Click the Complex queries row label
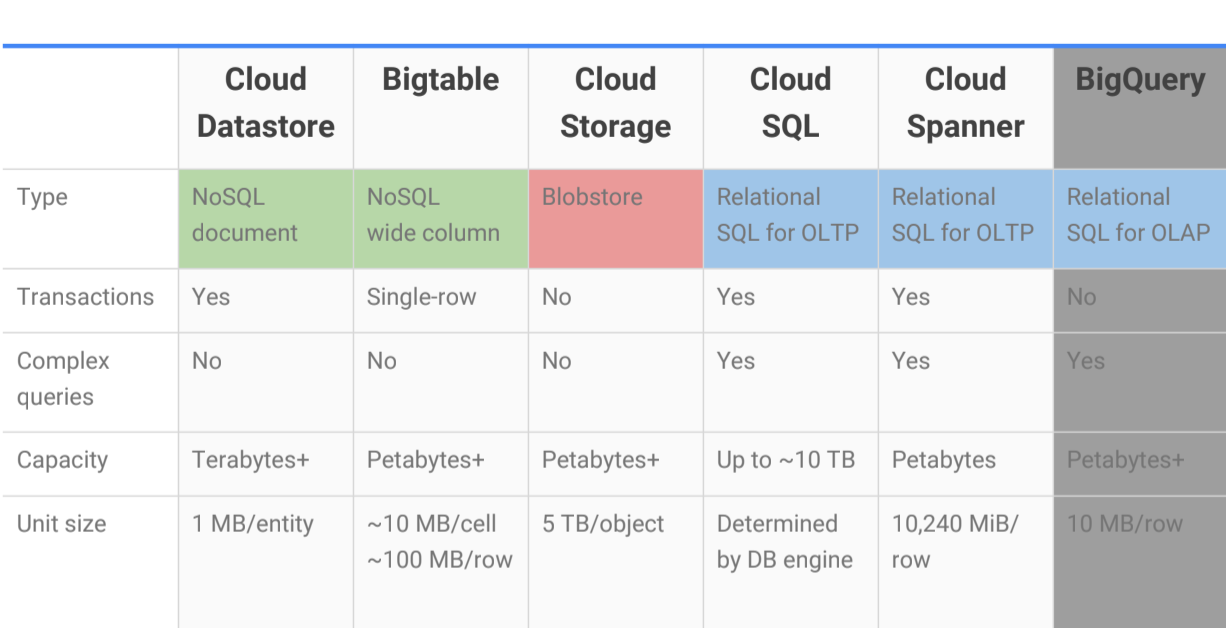The width and height of the screenshot is (1226, 628). pyautogui.click(x=63, y=378)
